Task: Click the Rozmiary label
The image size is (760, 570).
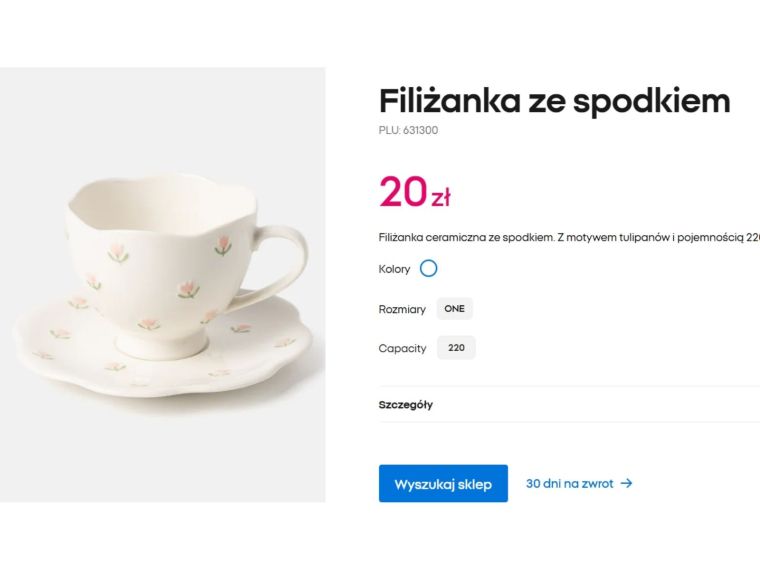Action: point(402,309)
